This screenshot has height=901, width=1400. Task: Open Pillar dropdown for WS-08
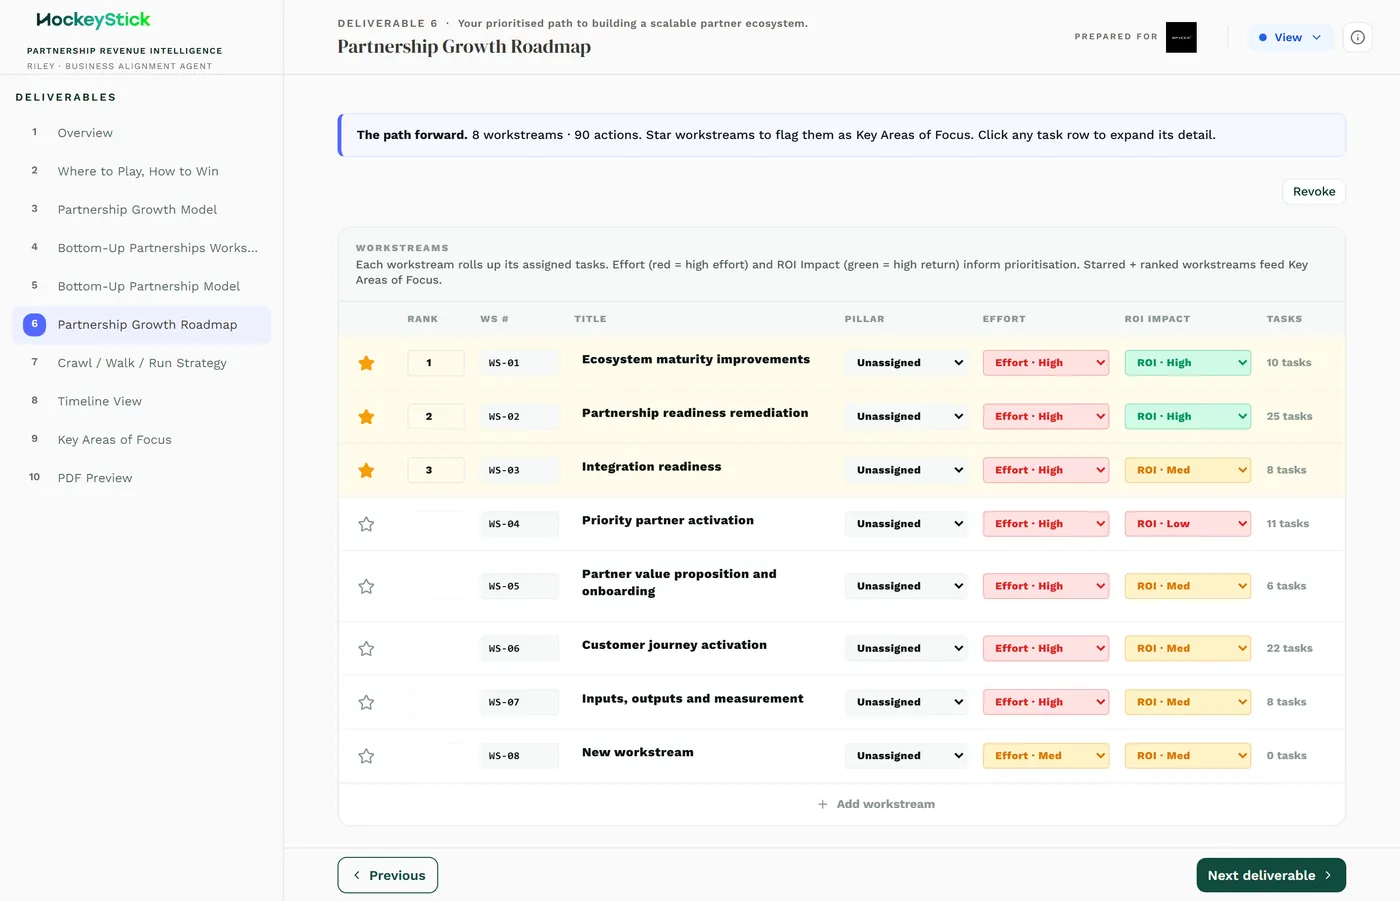click(x=907, y=756)
